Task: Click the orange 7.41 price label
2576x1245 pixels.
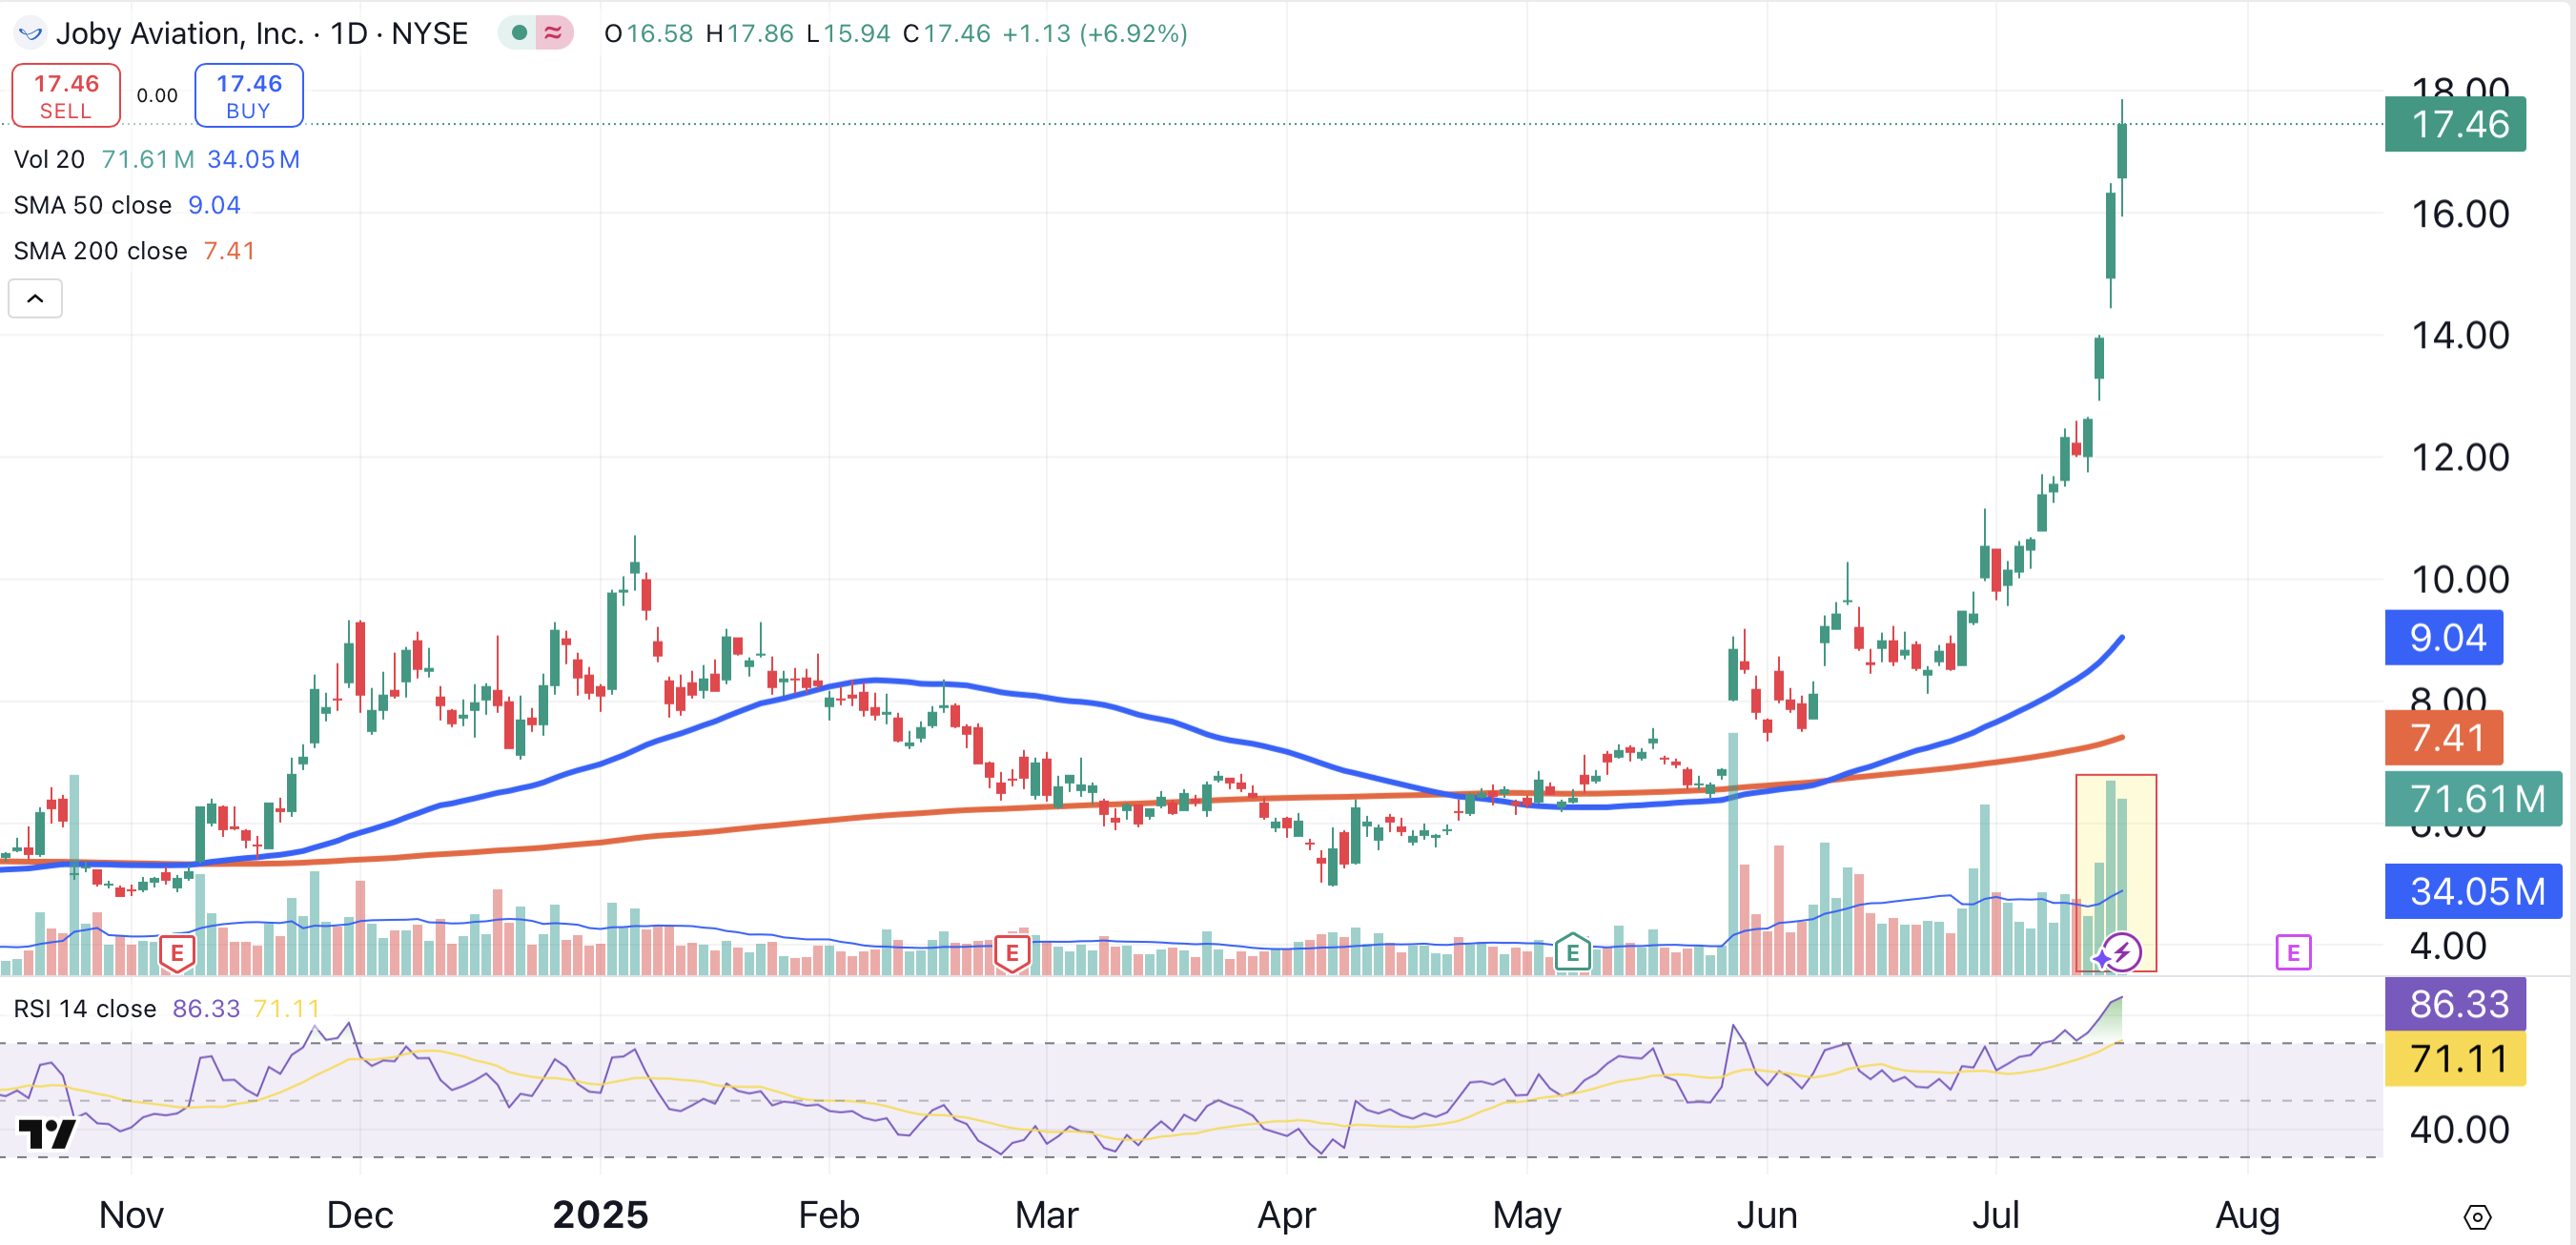Action: coord(2443,738)
